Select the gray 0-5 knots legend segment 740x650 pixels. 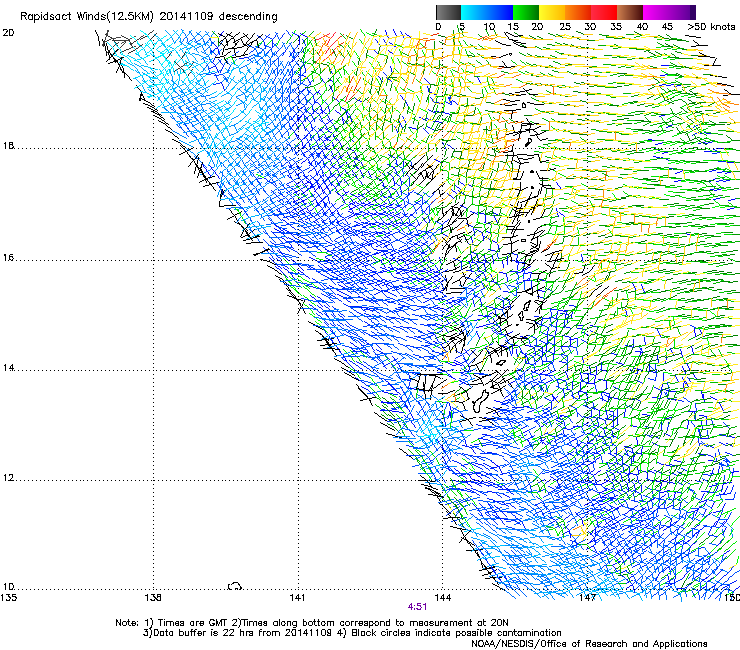[x=448, y=12]
